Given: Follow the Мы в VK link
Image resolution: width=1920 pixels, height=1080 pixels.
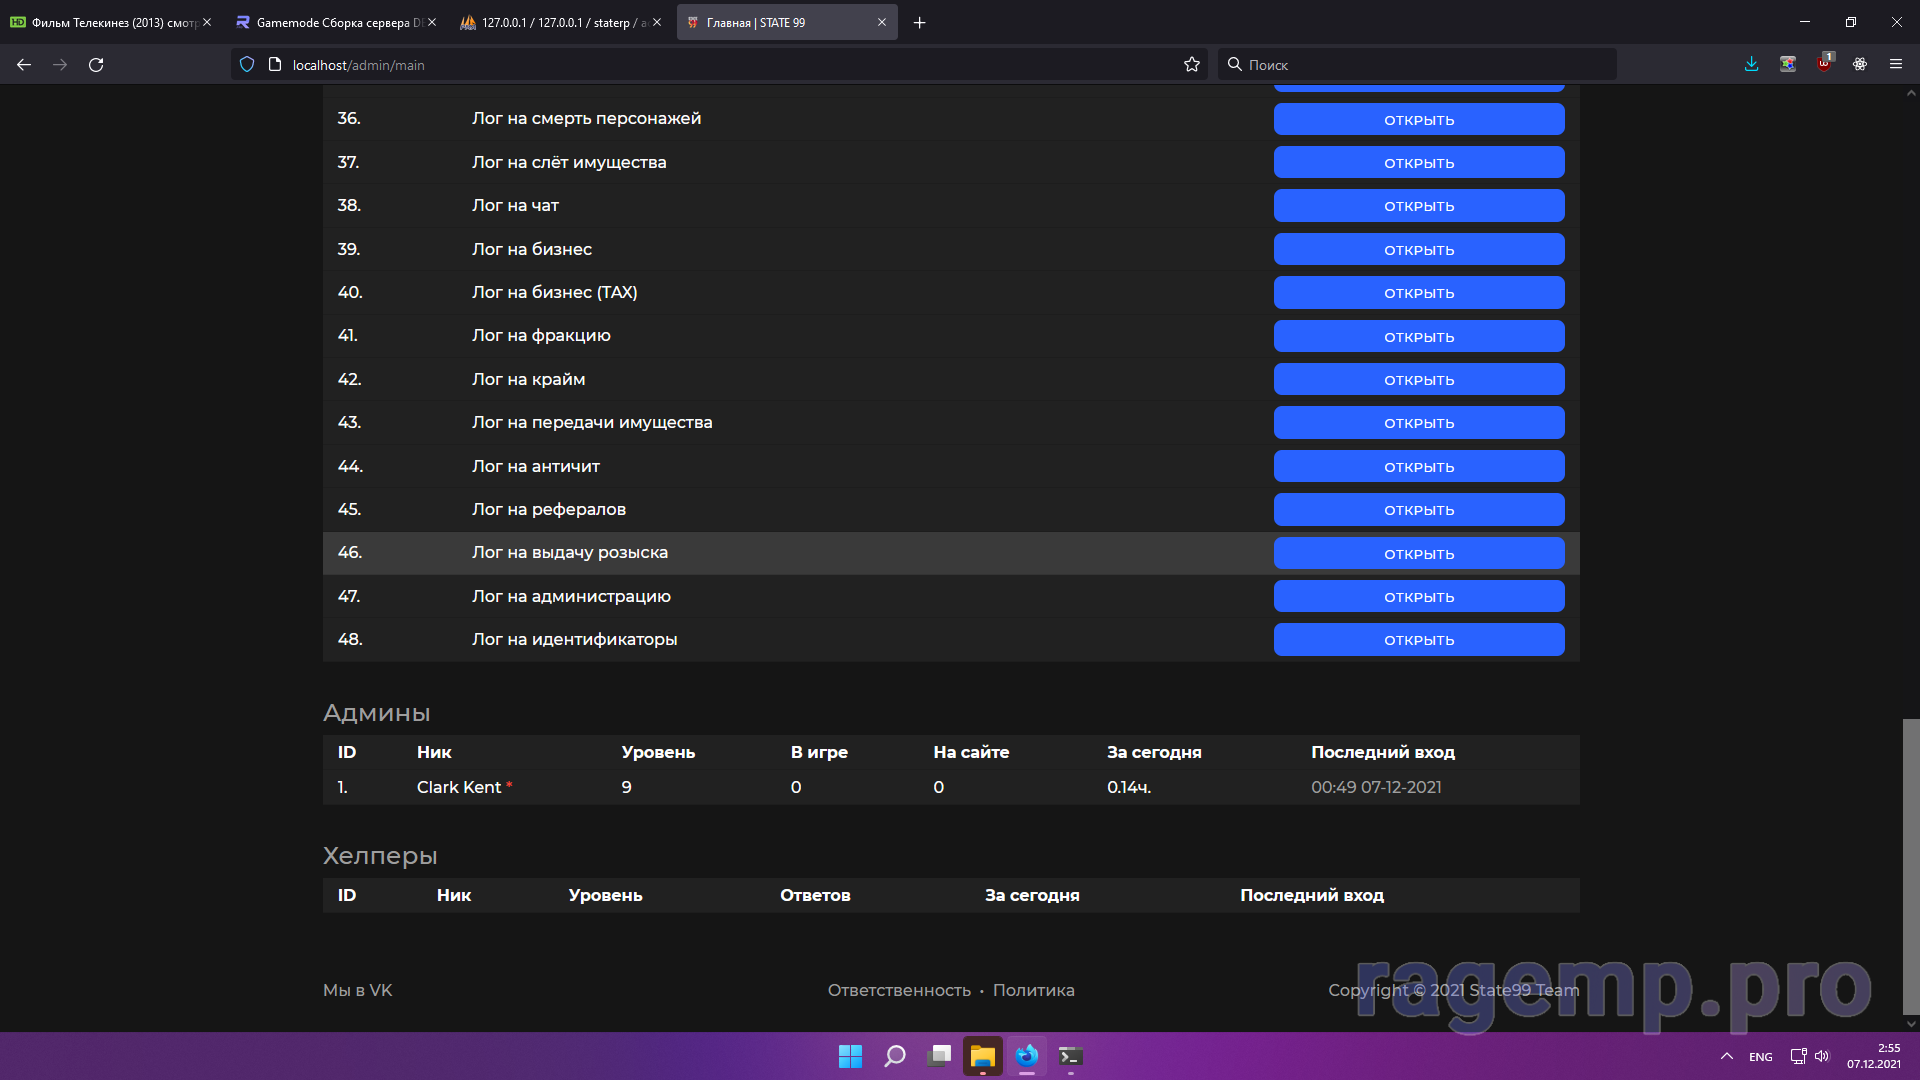Looking at the screenshot, I should coord(357,990).
